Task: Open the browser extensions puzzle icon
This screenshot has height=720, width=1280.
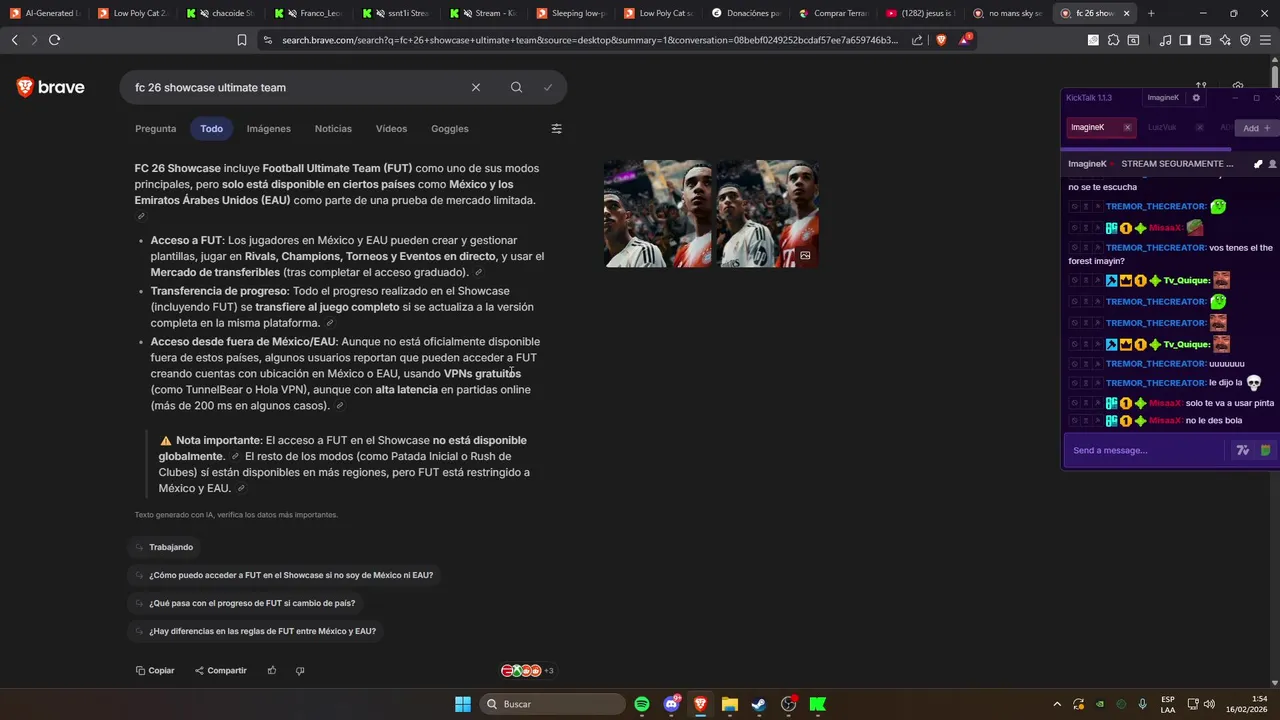Action: tap(1113, 40)
